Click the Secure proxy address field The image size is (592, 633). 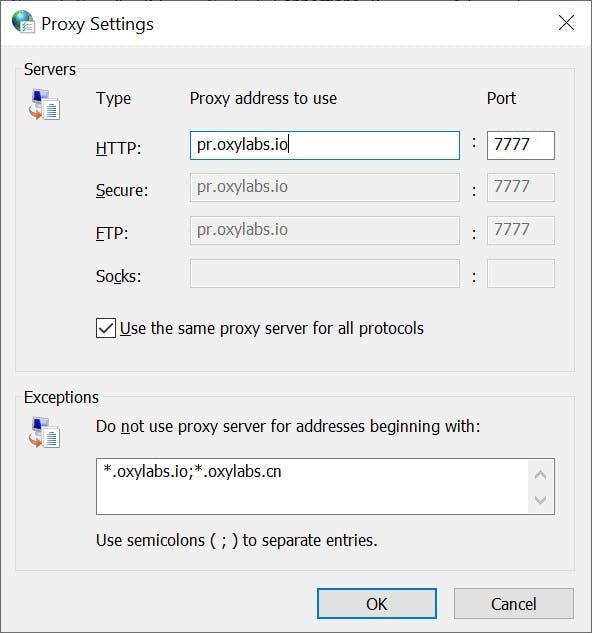coord(325,188)
